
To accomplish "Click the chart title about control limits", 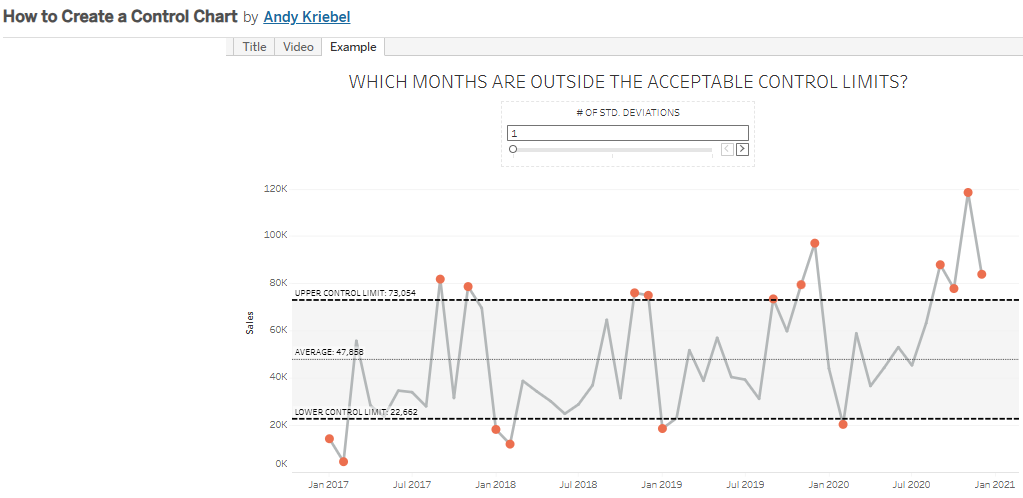I will pyautogui.click(x=628, y=82).
